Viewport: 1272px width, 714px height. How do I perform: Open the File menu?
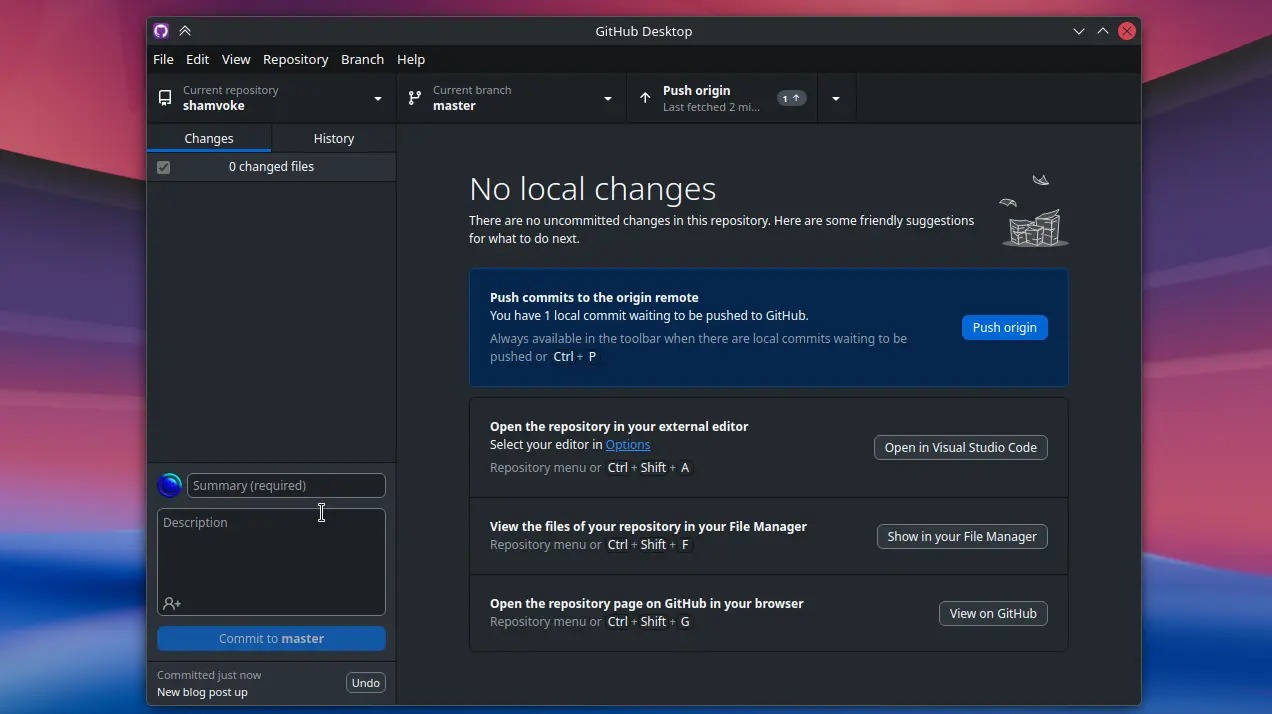[163, 59]
